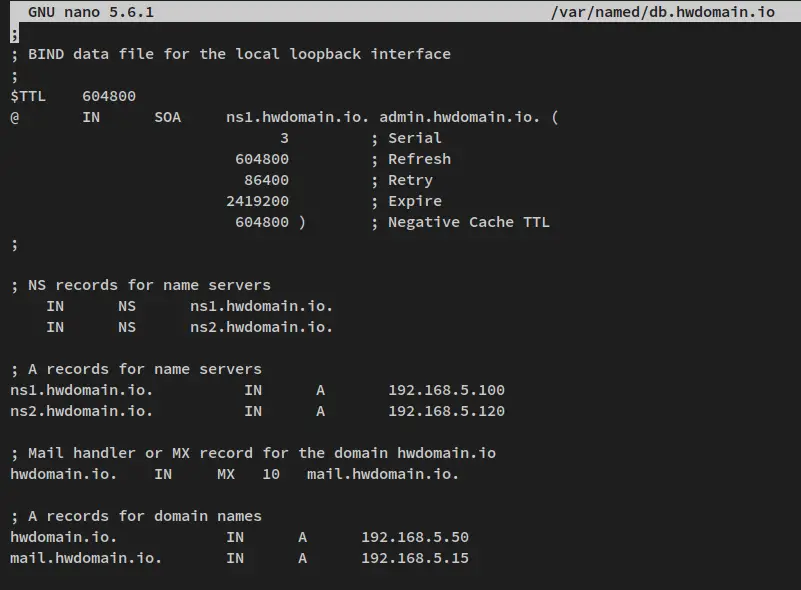Viewport: 801px width, 590px height.
Task: Click IP address 192.168.5.120
Action: [x=446, y=411]
